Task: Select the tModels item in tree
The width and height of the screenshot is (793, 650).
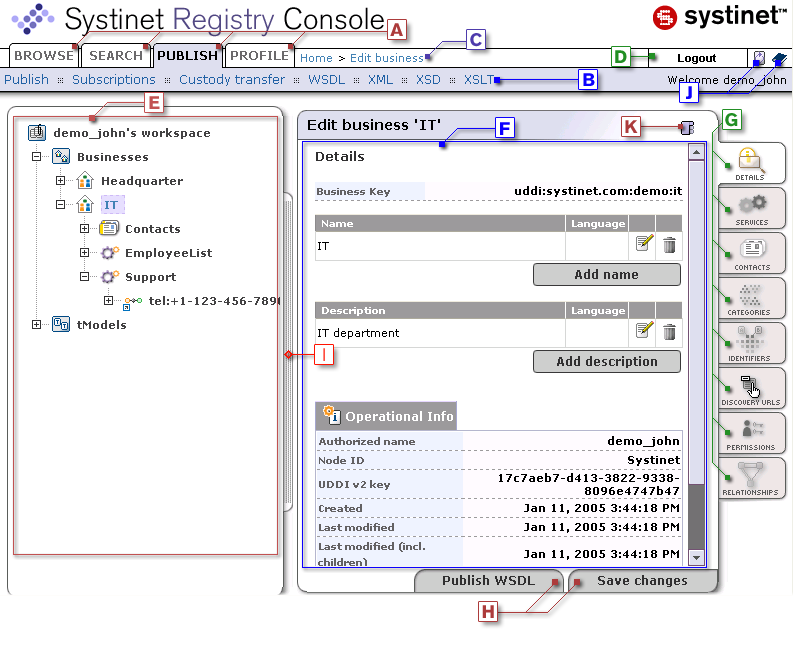Action: (x=101, y=325)
